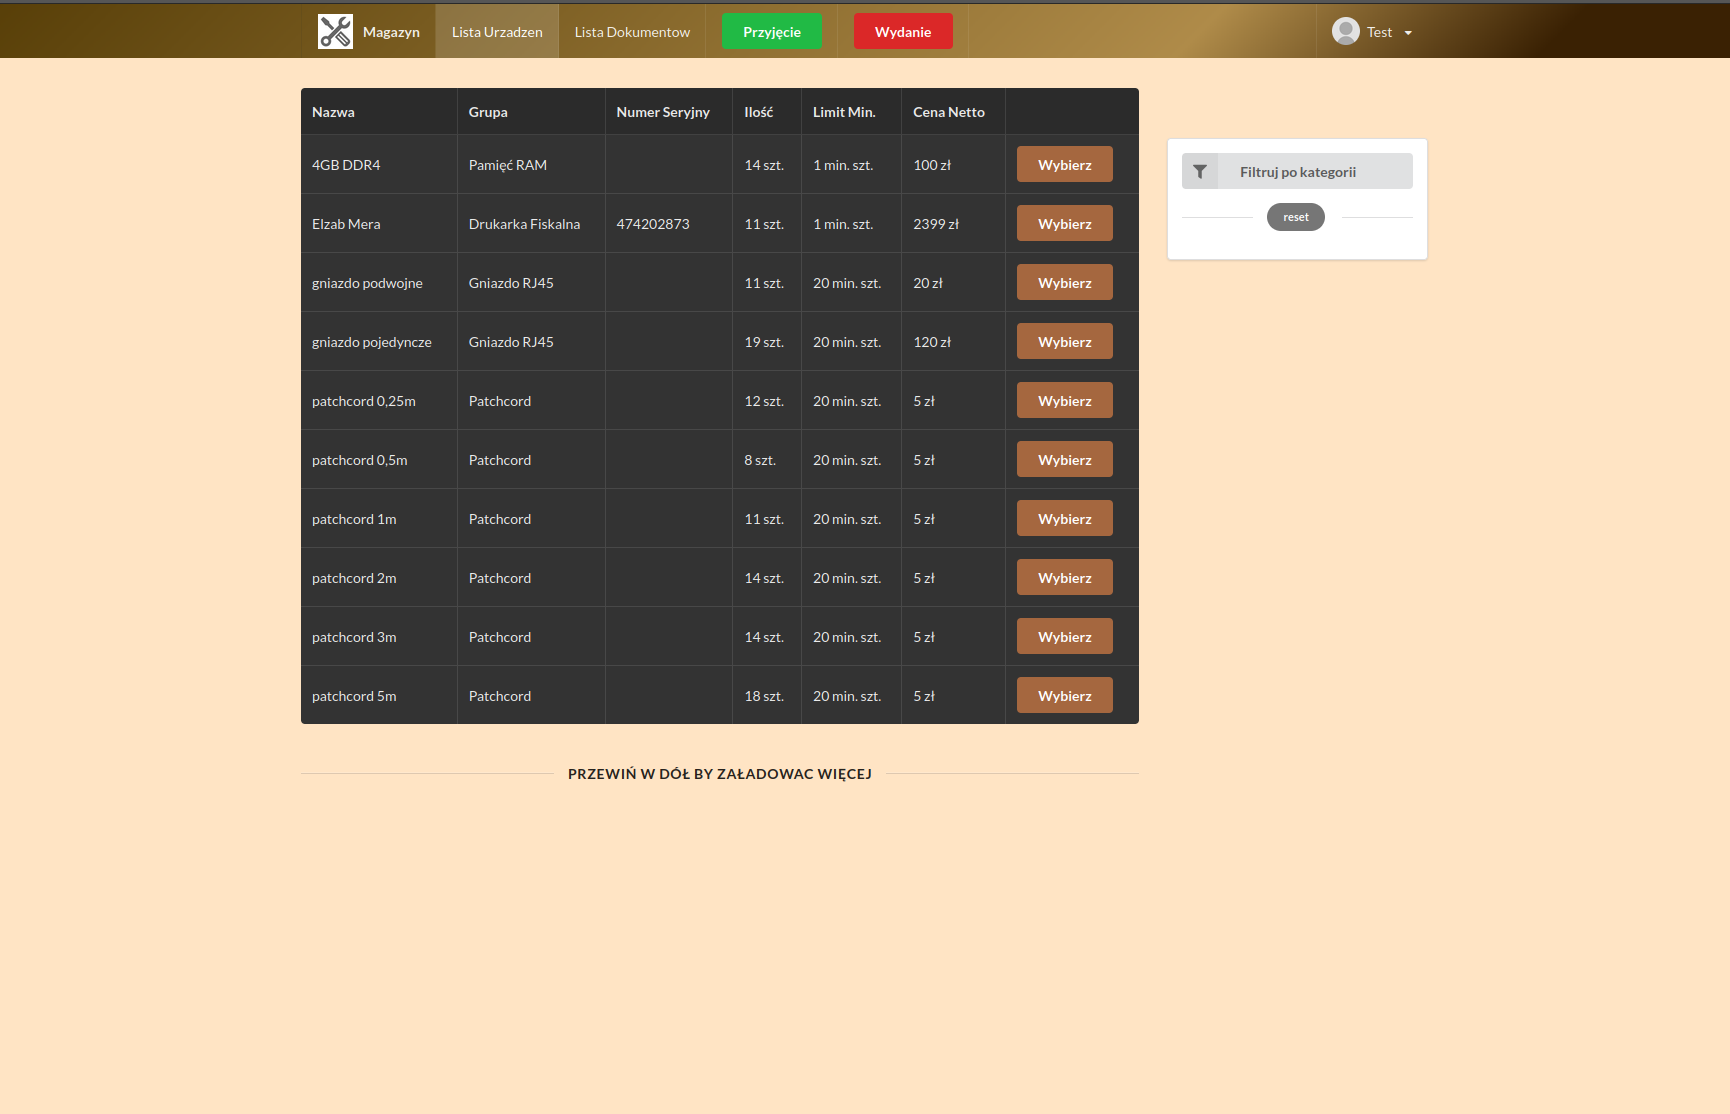Click Wybierz for Elzab Mera printer
The height and width of the screenshot is (1114, 1730).
[1064, 223]
